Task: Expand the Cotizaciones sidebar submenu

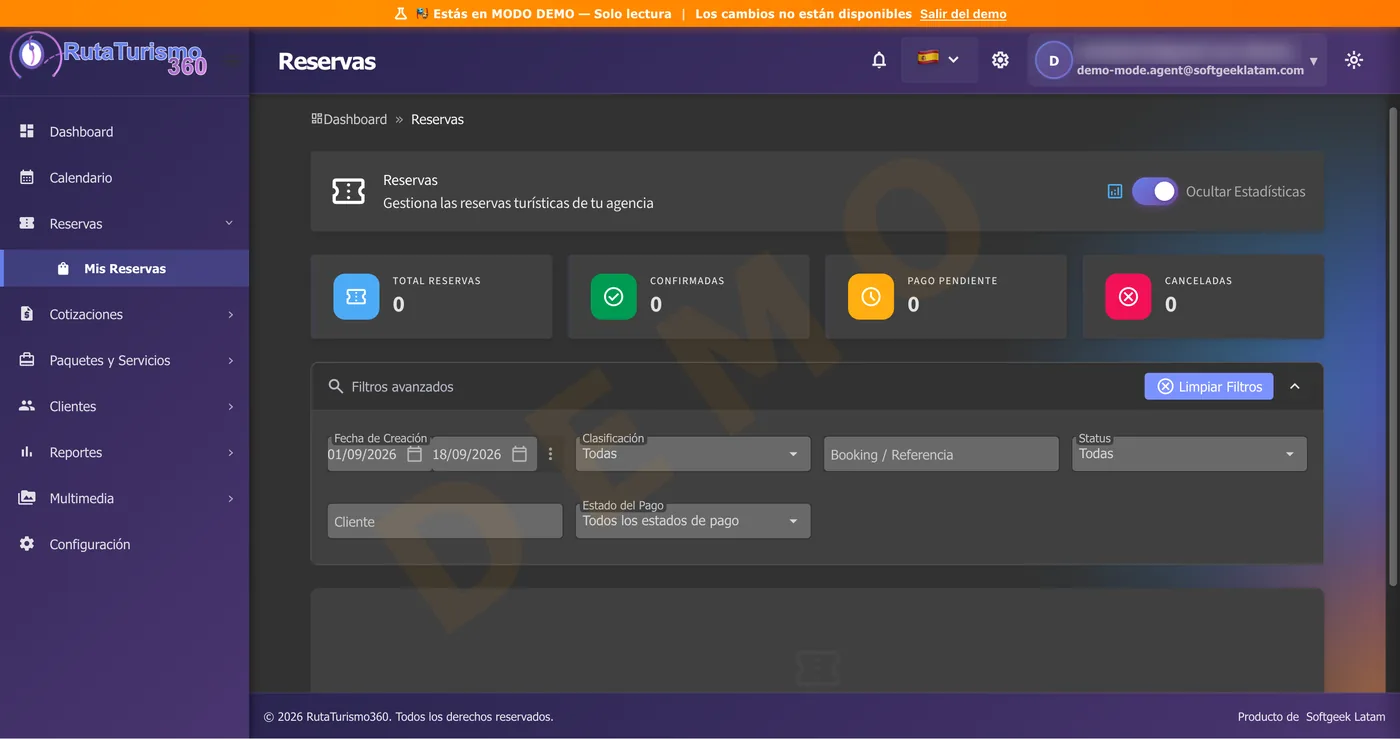Action: (124, 314)
